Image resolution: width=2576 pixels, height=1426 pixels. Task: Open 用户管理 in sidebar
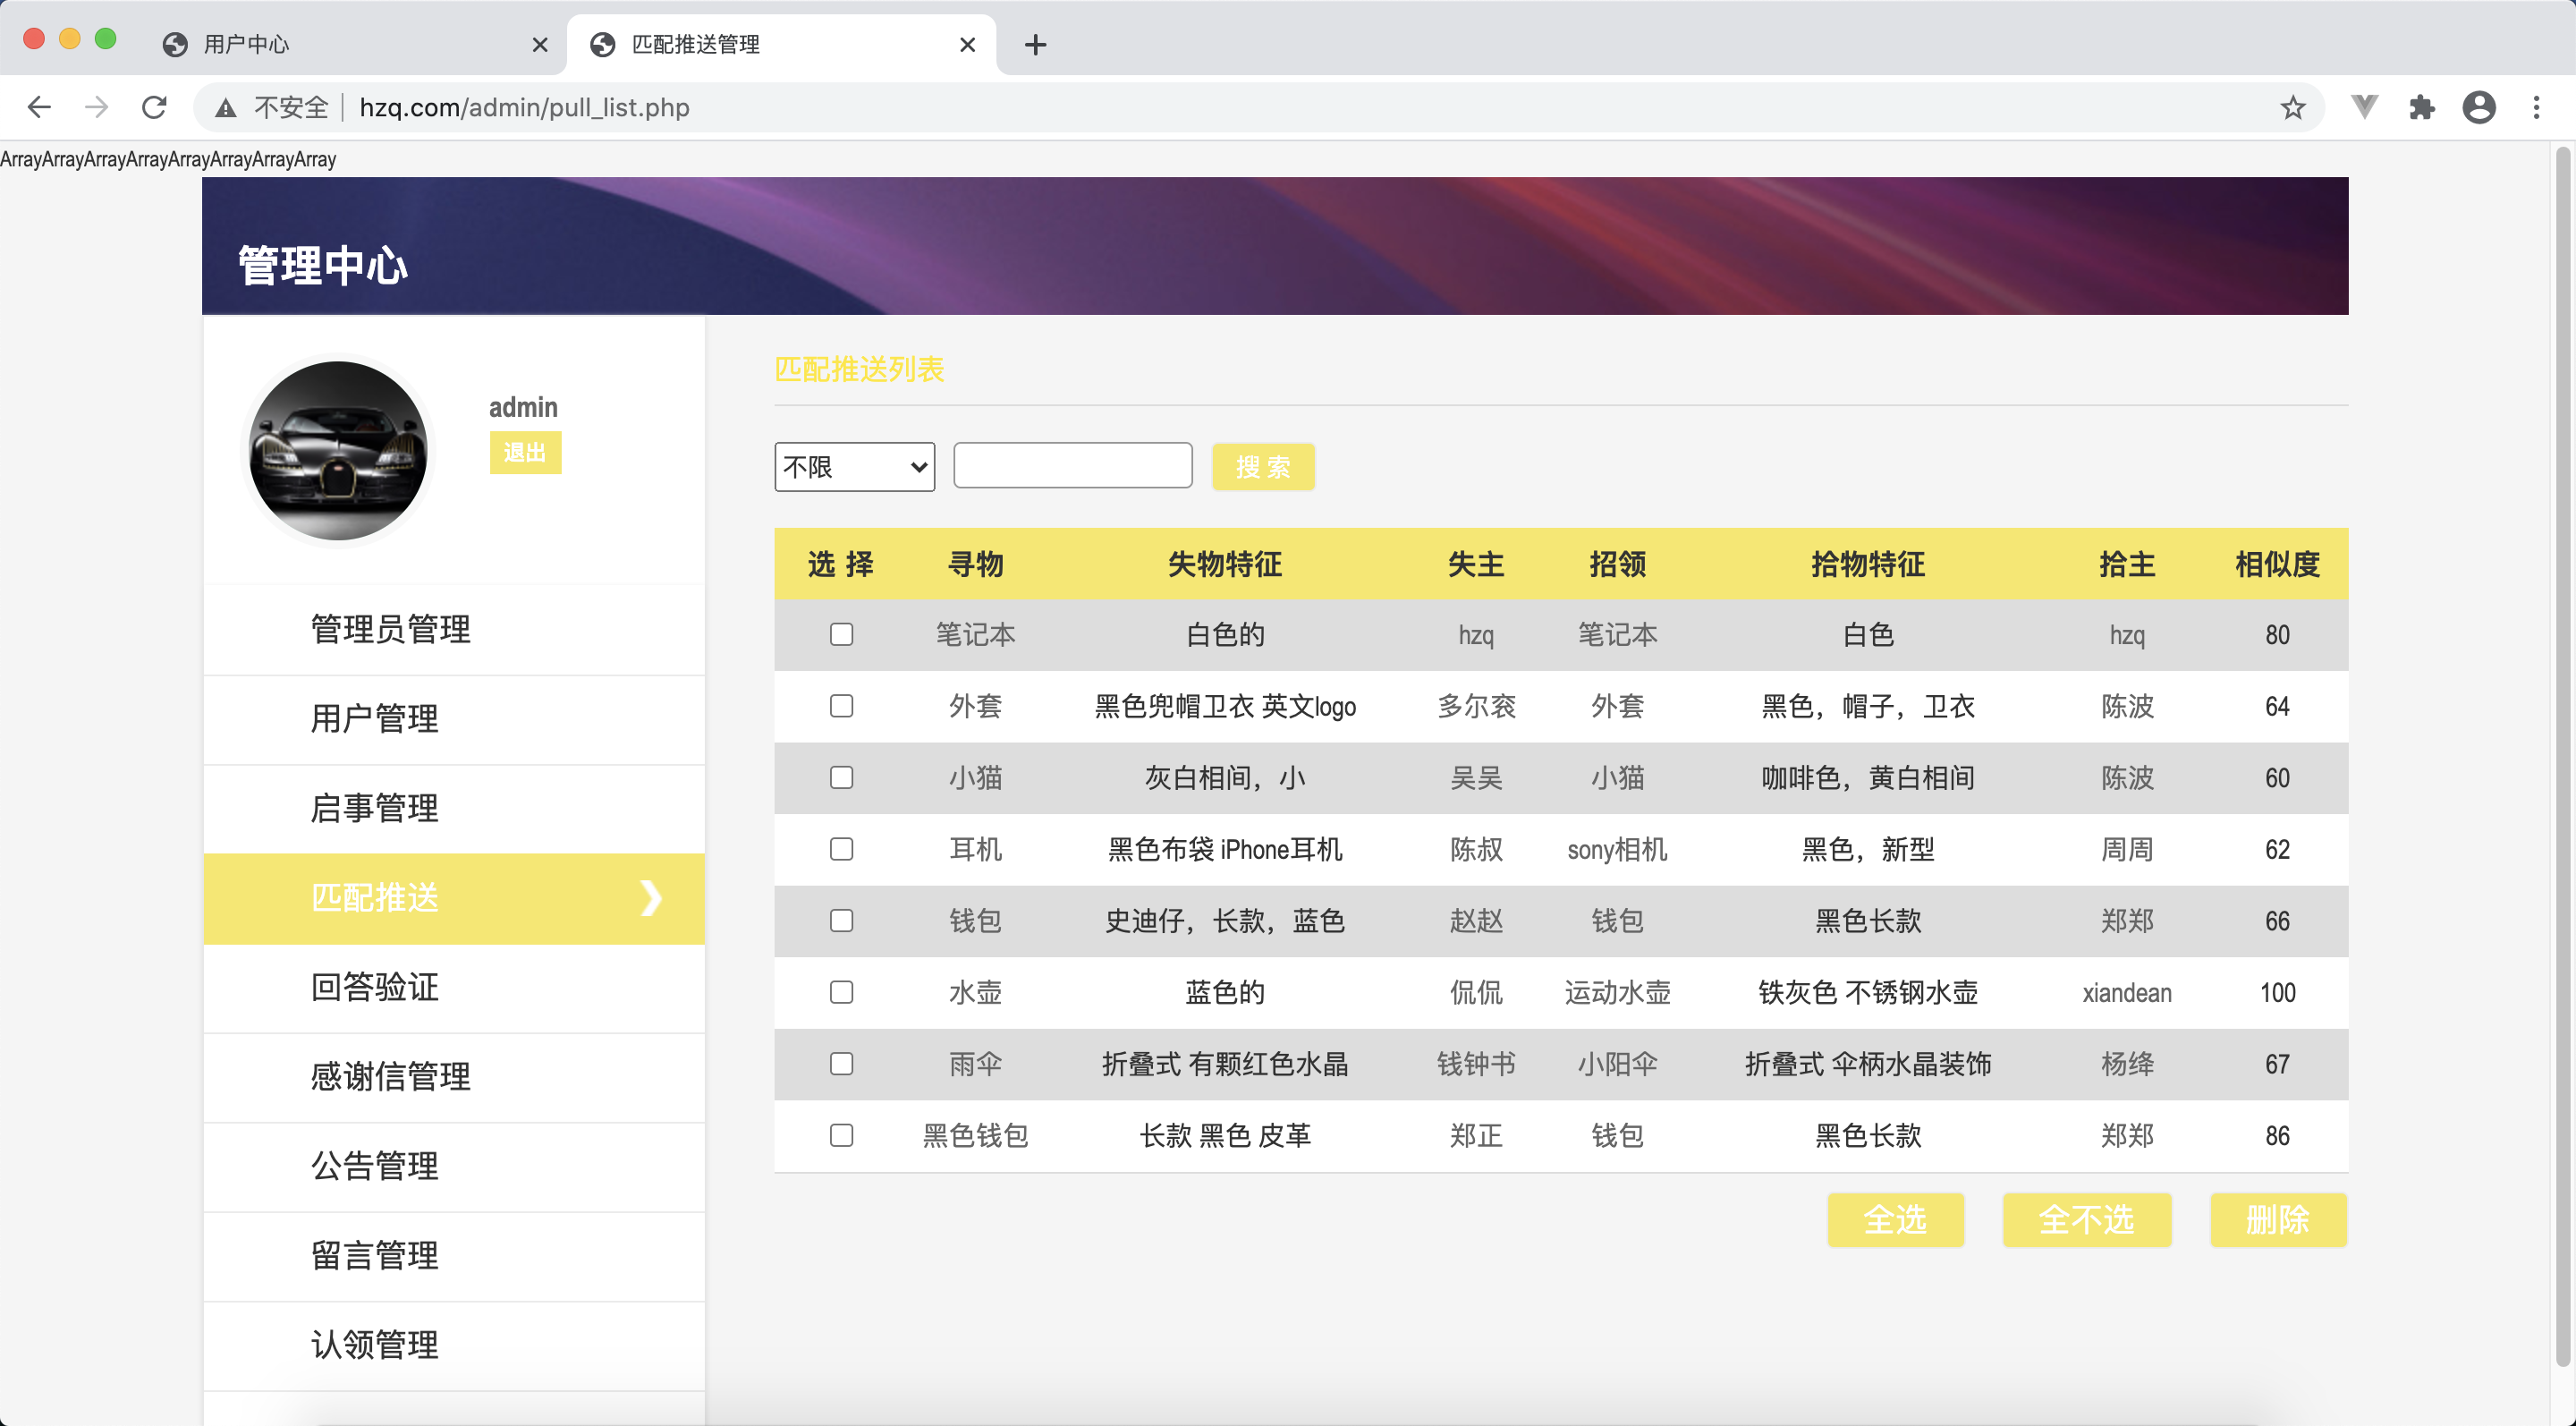tap(454, 719)
